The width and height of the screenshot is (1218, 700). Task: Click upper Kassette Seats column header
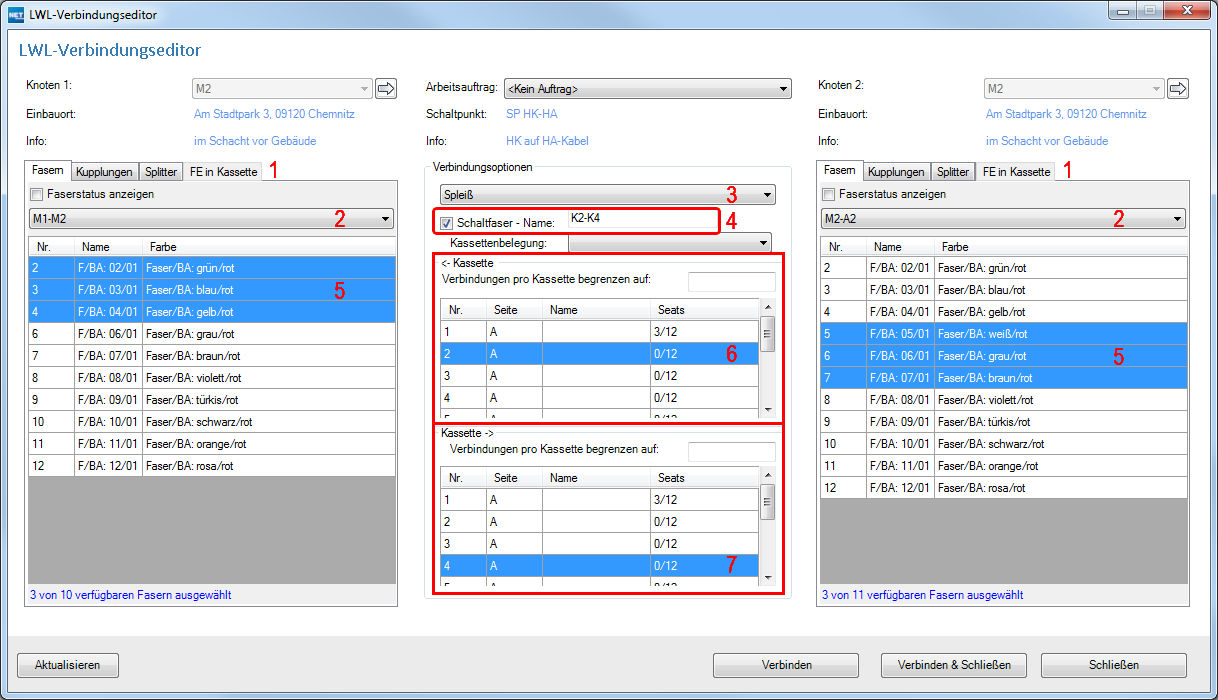704,310
